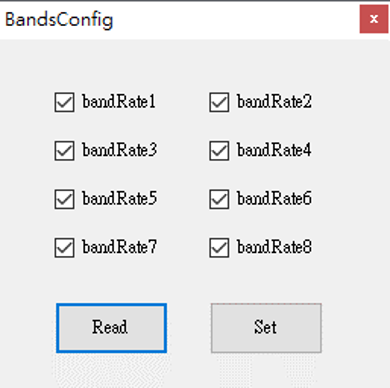Uncheck the bandRate1 checkbox box

(x=64, y=102)
